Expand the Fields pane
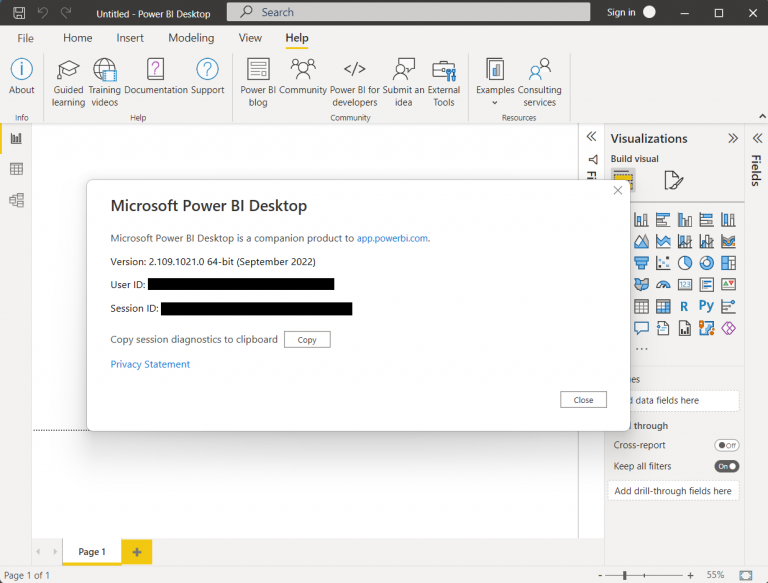The height and width of the screenshot is (583, 768). (755, 138)
